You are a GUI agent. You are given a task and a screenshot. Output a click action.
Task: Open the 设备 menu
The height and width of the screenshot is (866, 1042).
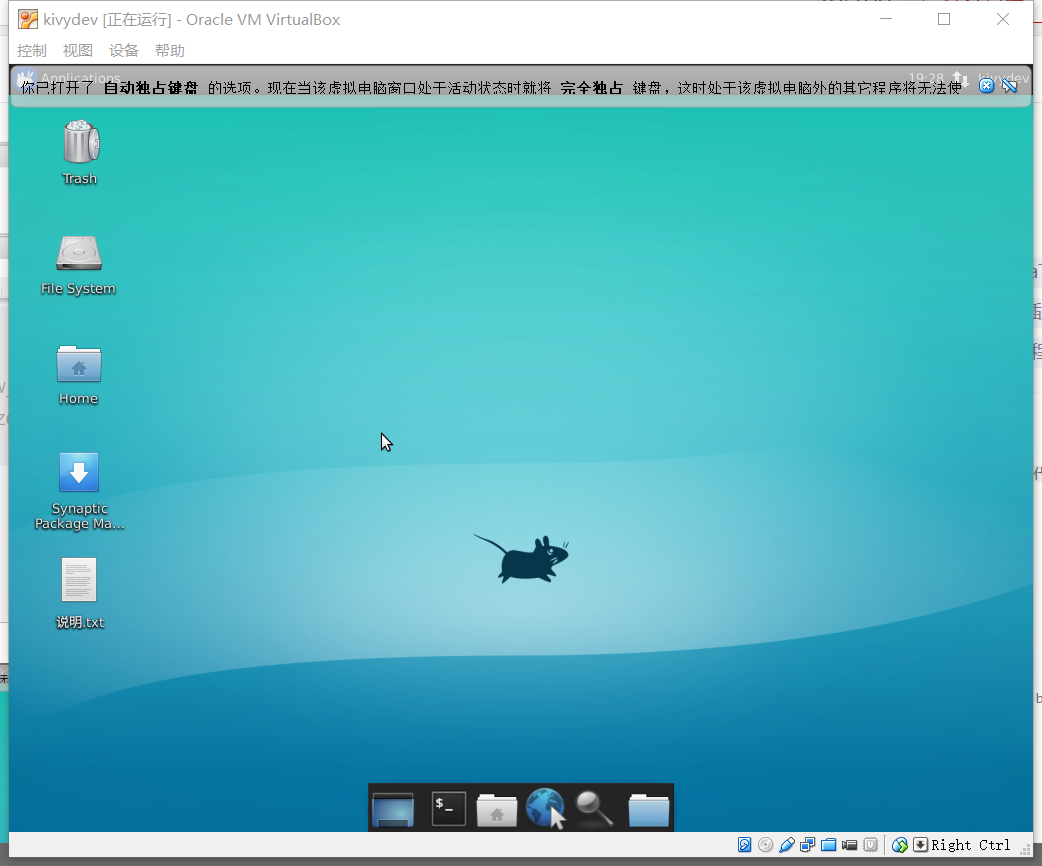124,51
